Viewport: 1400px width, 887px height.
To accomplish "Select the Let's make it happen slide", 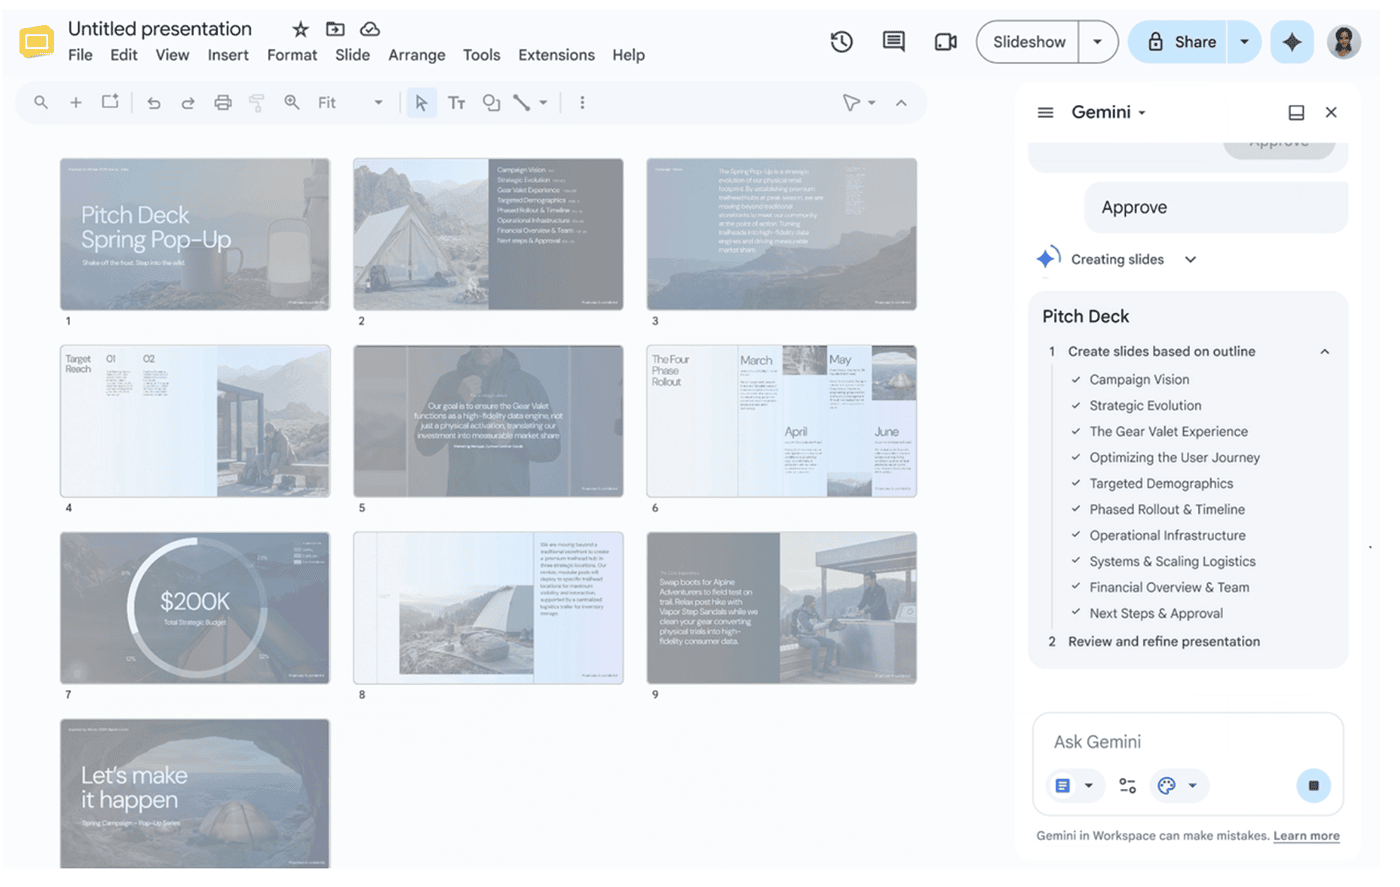I will tap(195, 794).
